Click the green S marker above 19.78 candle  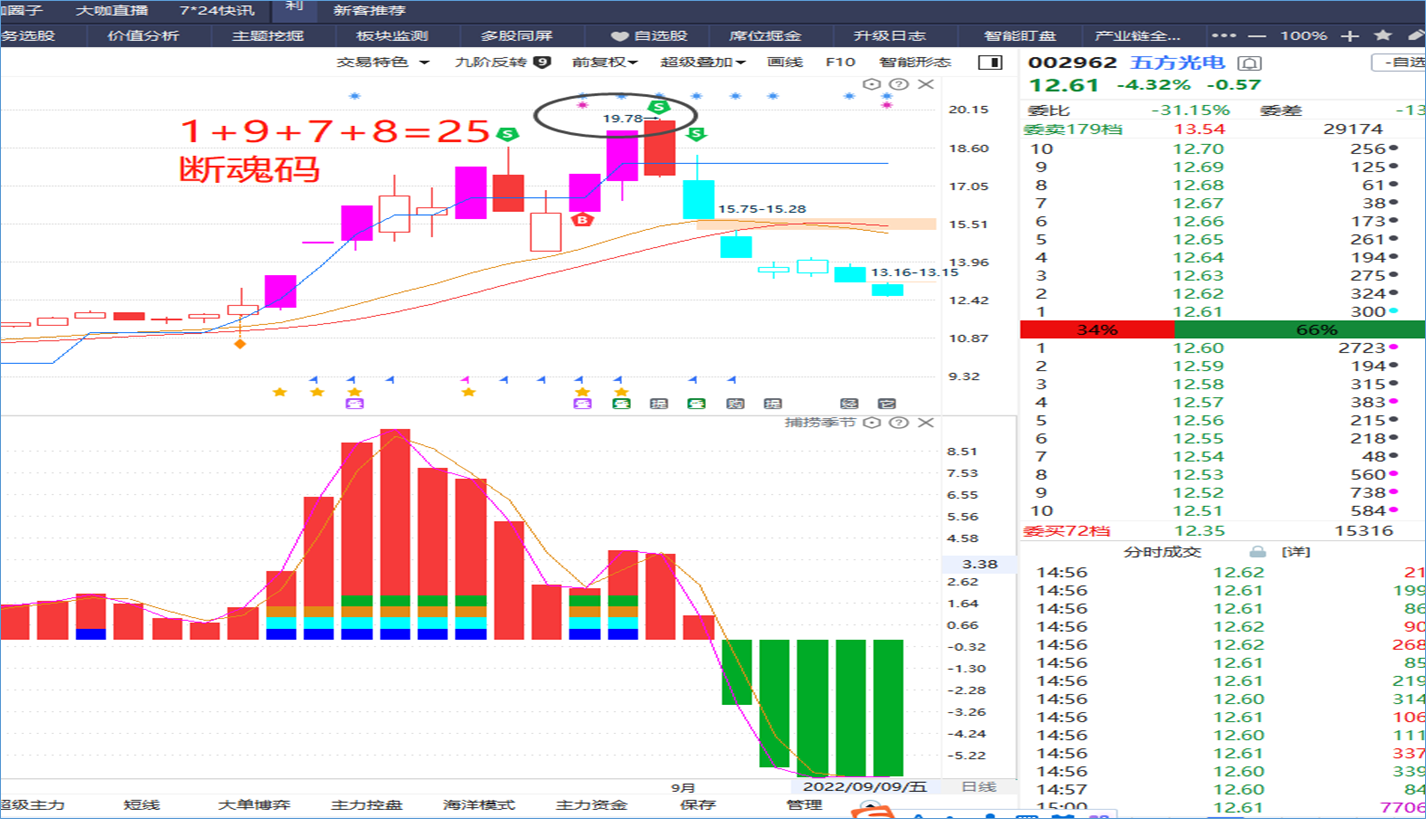pyautogui.click(x=657, y=106)
